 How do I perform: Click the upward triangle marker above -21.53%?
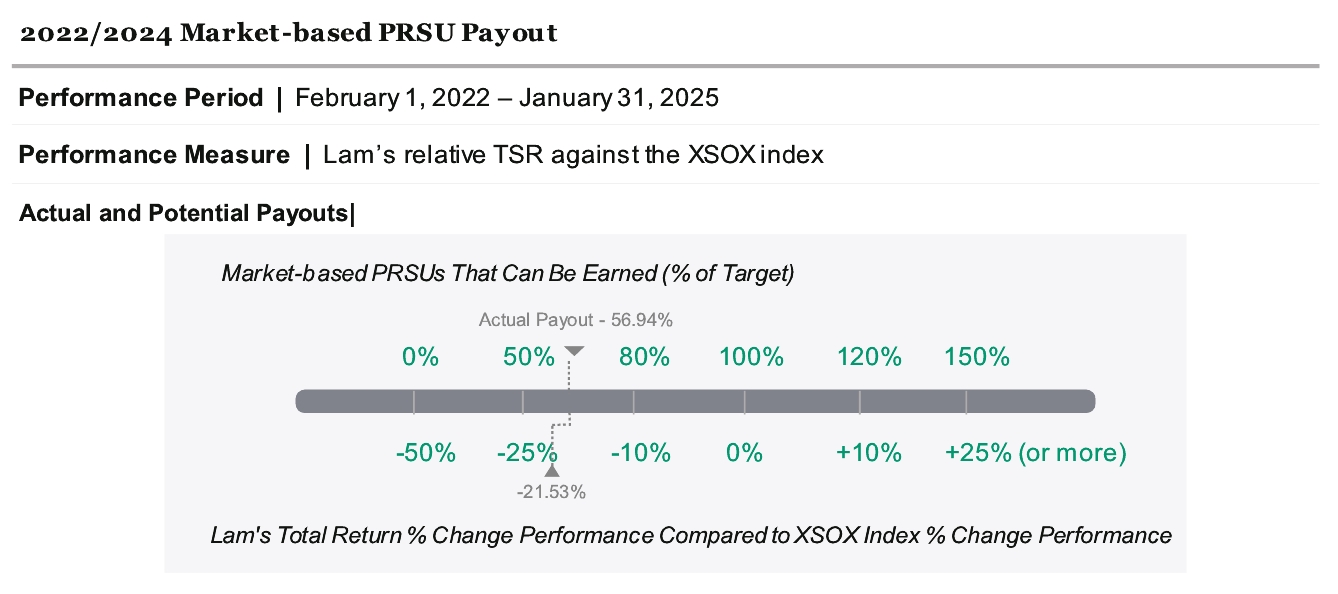[551, 470]
